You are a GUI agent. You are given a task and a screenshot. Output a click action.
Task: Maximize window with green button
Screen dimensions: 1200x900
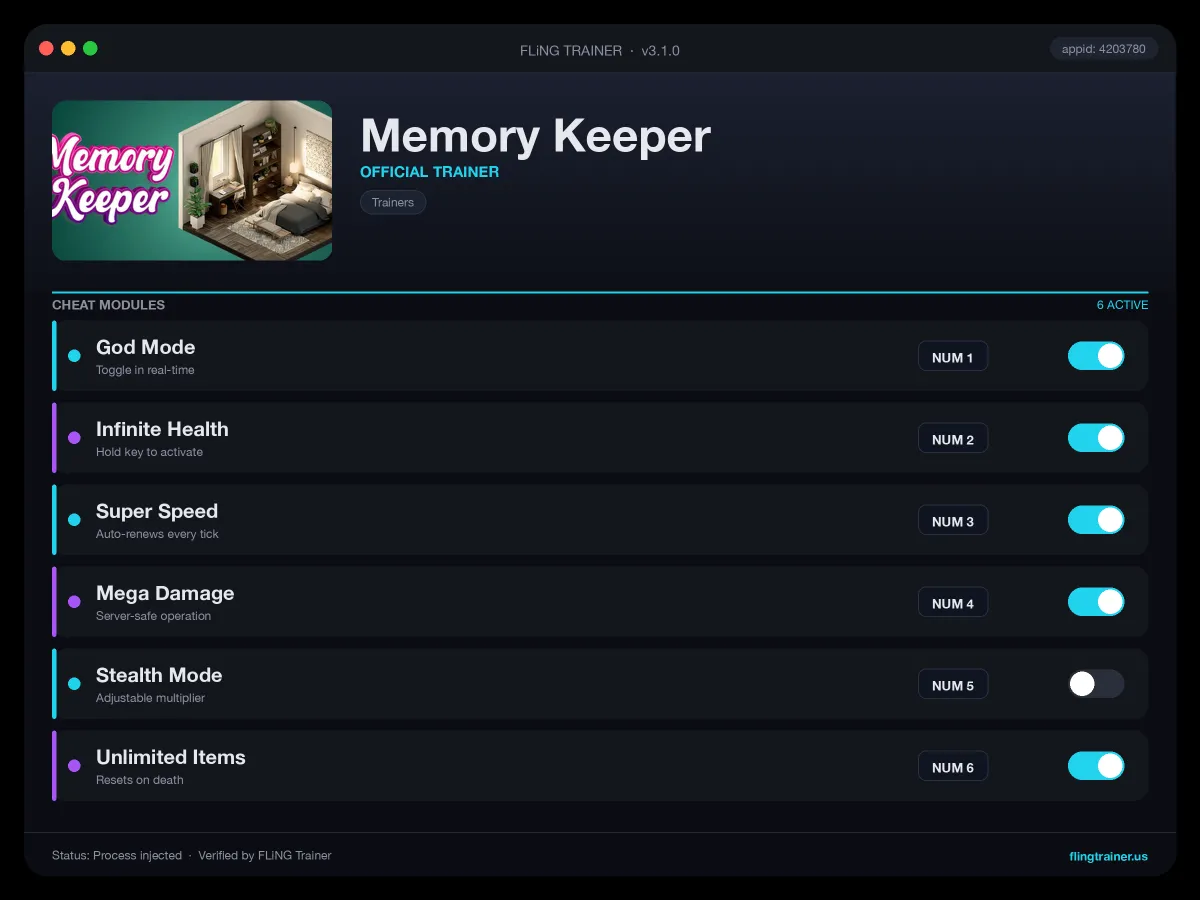pyautogui.click(x=90, y=48)
